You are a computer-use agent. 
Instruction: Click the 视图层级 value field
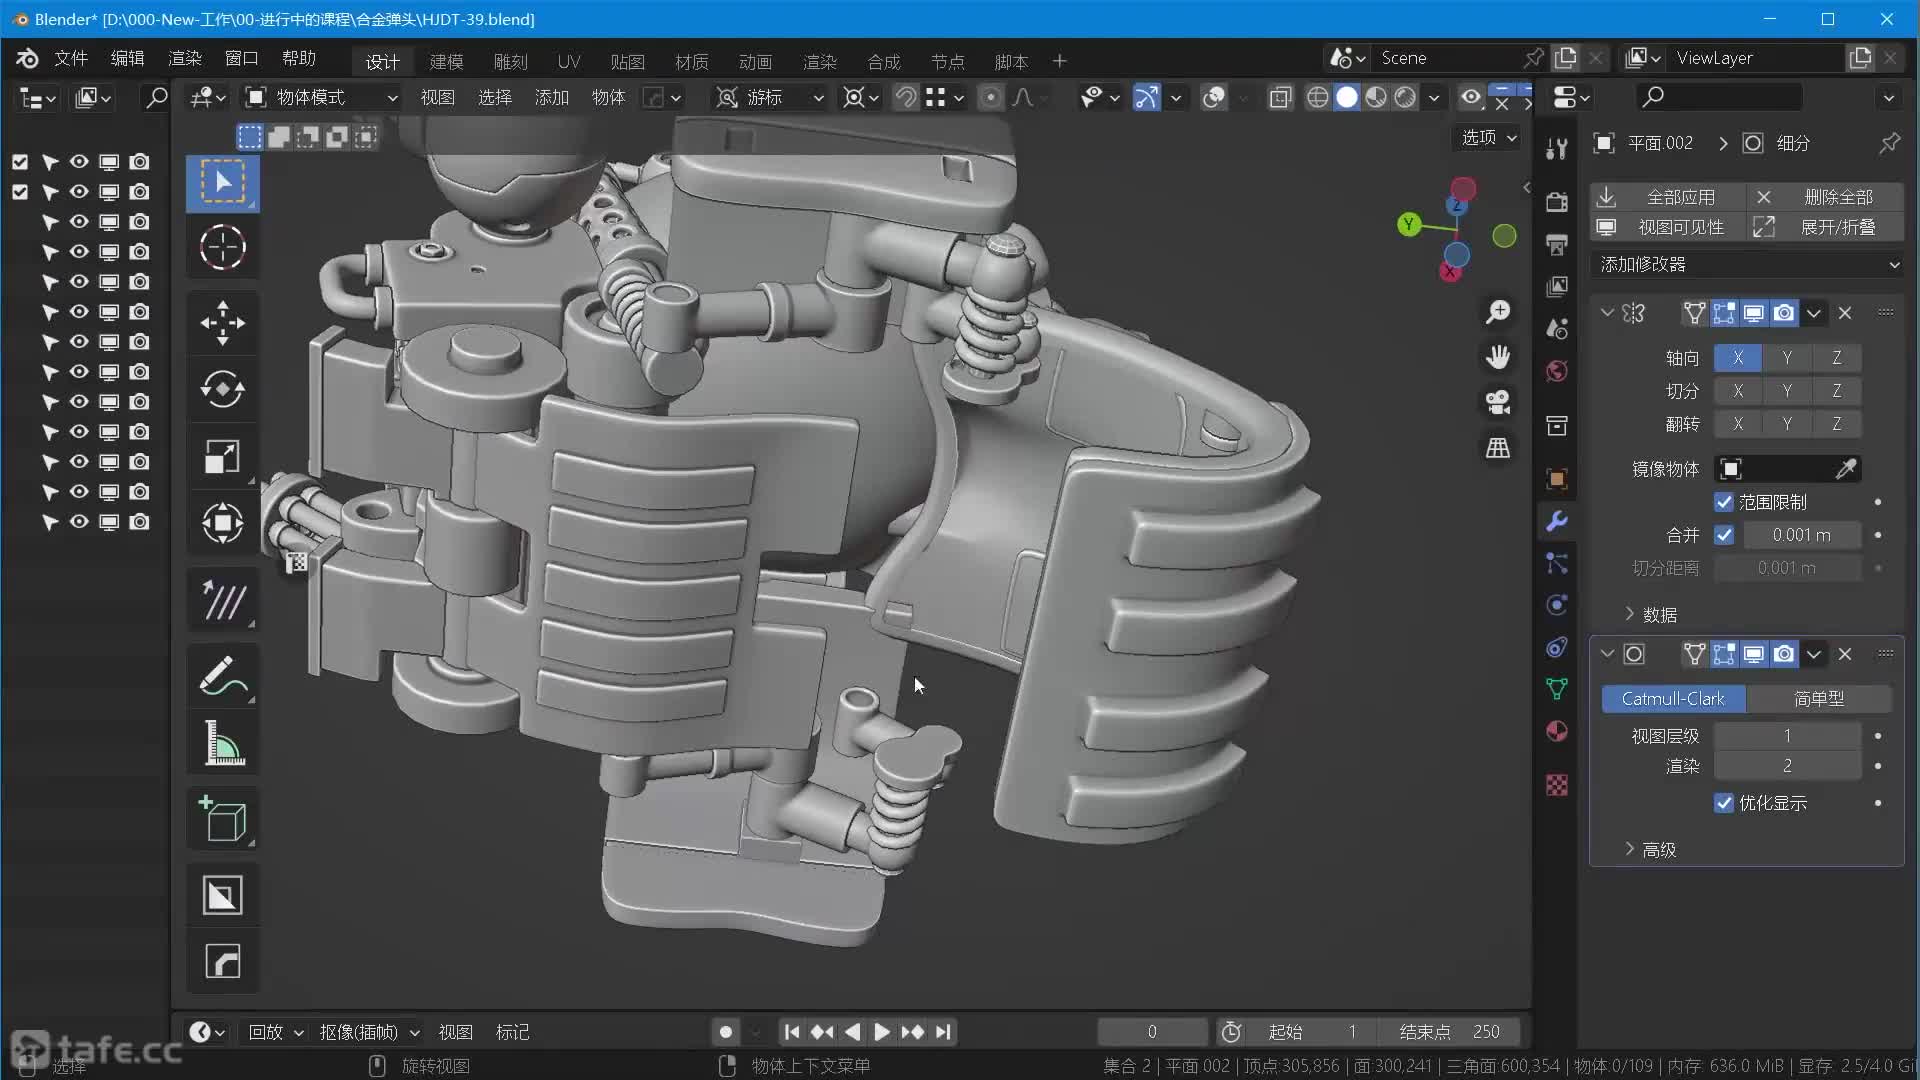point(1787,736)
